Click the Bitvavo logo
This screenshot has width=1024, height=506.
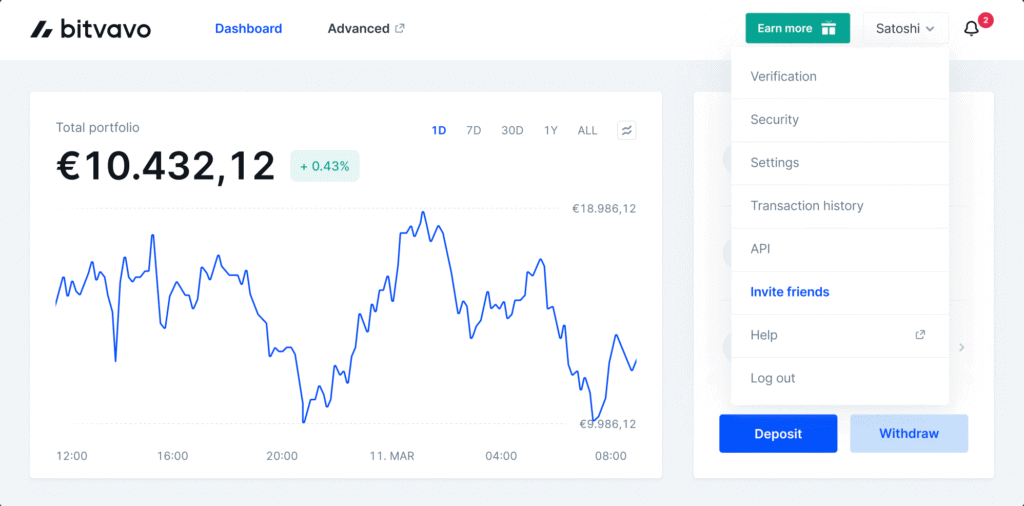pyautogui.click(x=91, y=29)
